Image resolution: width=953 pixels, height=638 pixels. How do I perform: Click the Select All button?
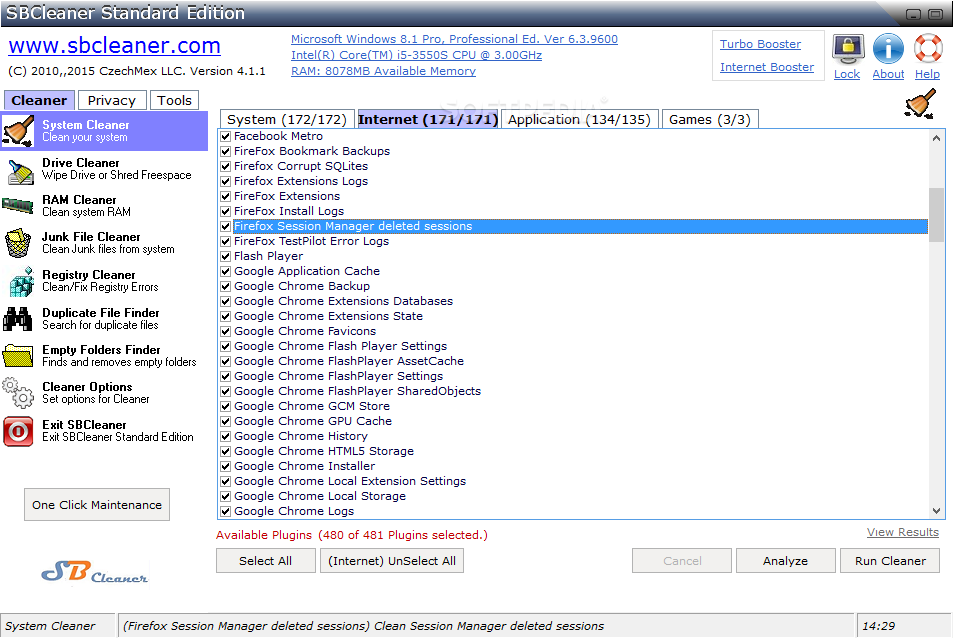[266, 561]
